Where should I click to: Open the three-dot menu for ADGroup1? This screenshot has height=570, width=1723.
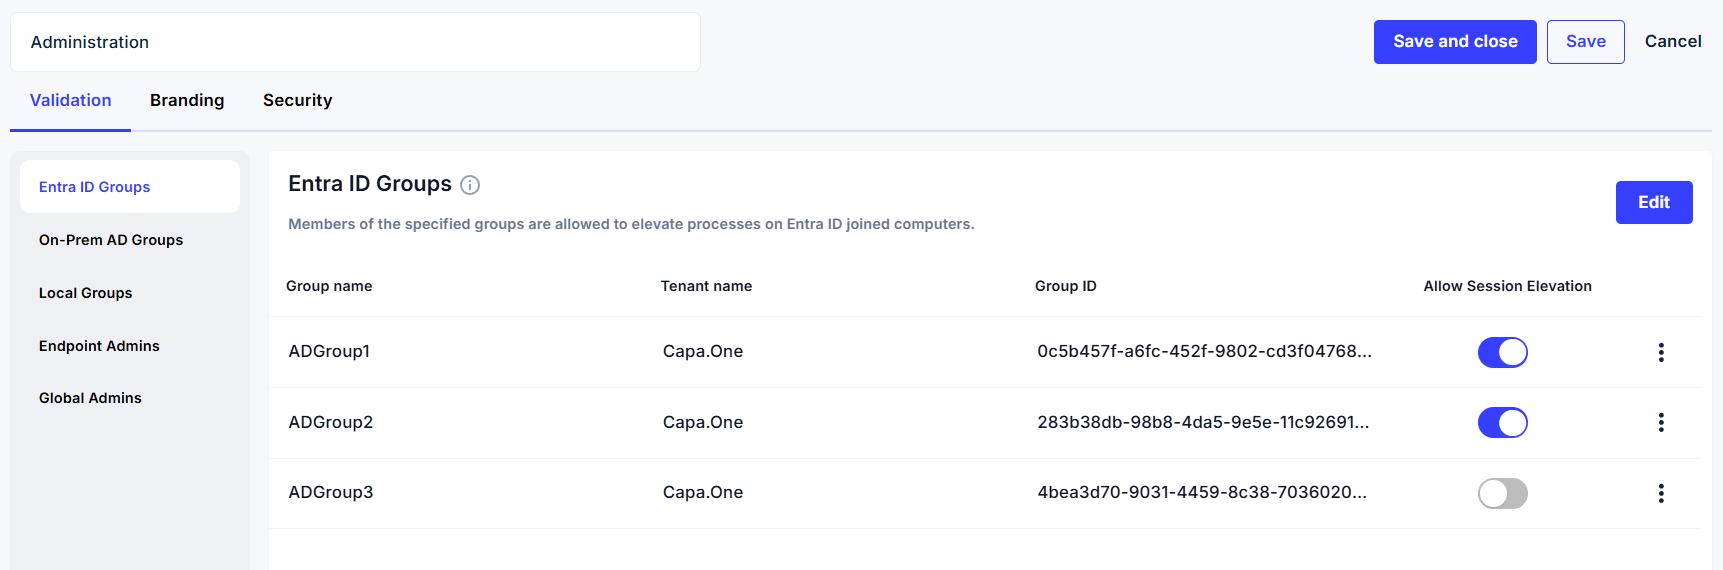[x=1661, y=352]
